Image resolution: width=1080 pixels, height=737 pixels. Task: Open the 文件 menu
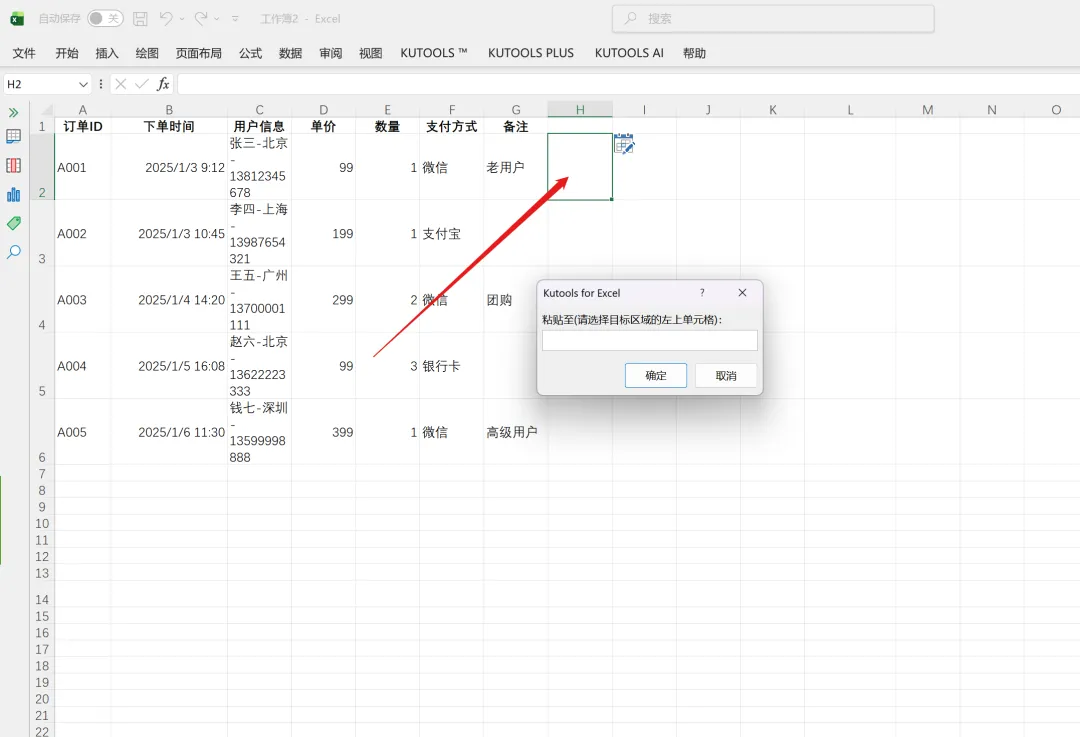click(24, 53)
